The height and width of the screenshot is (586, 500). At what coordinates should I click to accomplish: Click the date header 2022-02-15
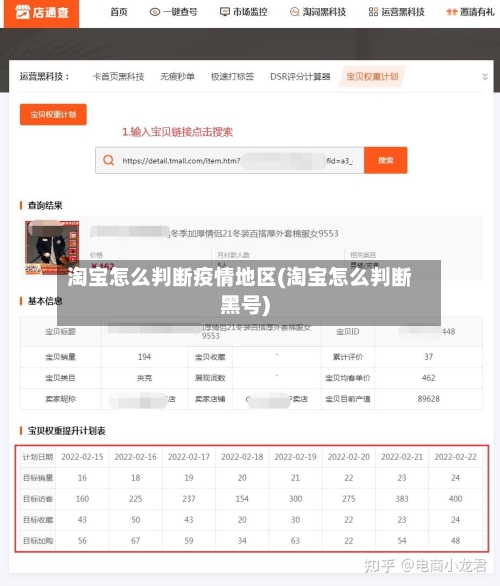click(x=82, y=457)
